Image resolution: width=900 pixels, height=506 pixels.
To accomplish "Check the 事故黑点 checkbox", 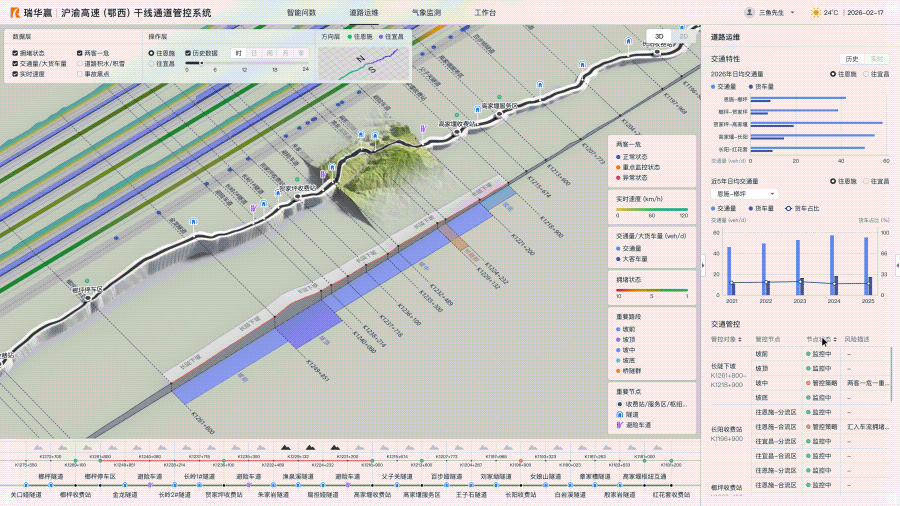I will click(x=80, y=74).
